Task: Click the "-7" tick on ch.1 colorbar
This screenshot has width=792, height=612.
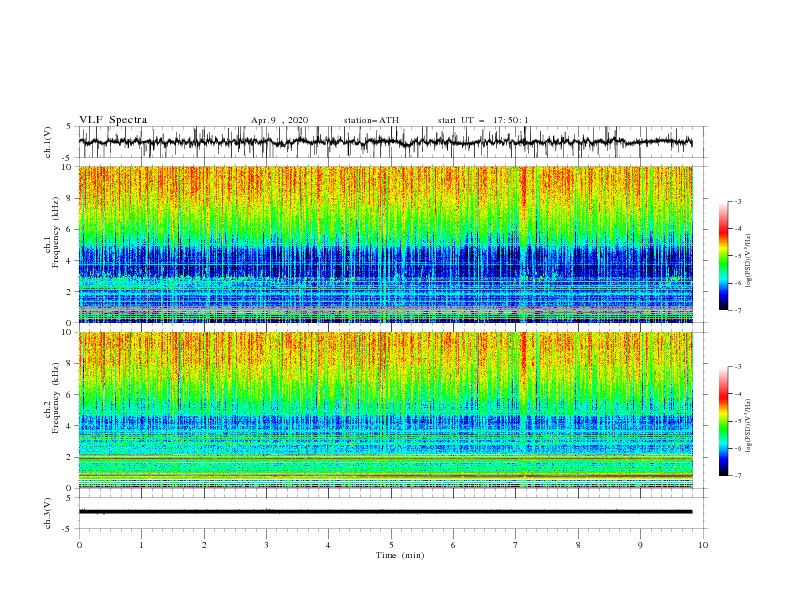Action: (738, 310)
